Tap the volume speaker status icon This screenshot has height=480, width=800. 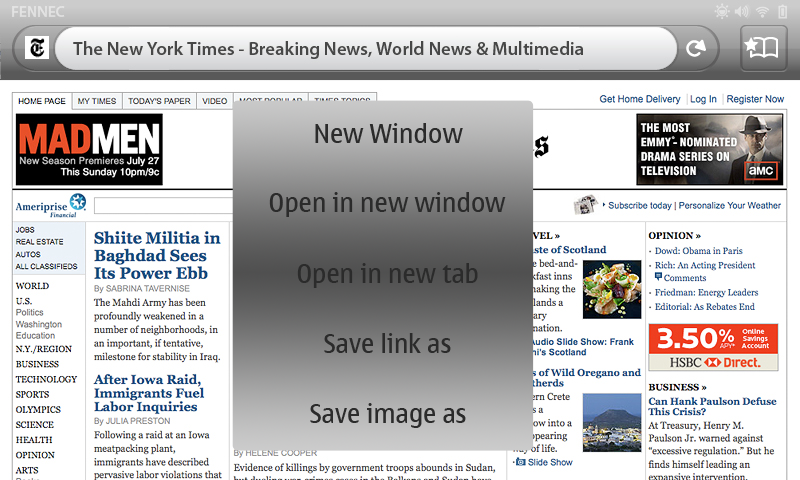tap(742, 11)
